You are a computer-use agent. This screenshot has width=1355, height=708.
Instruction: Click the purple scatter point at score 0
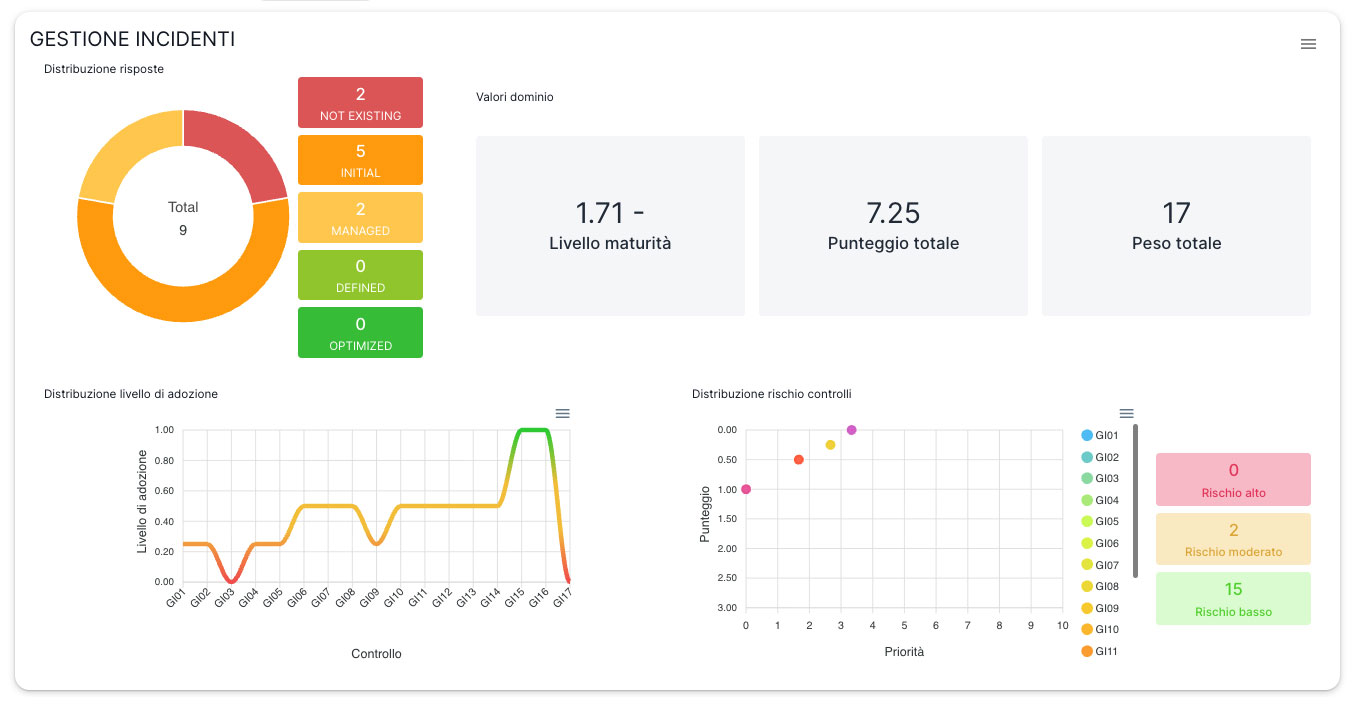851,430
